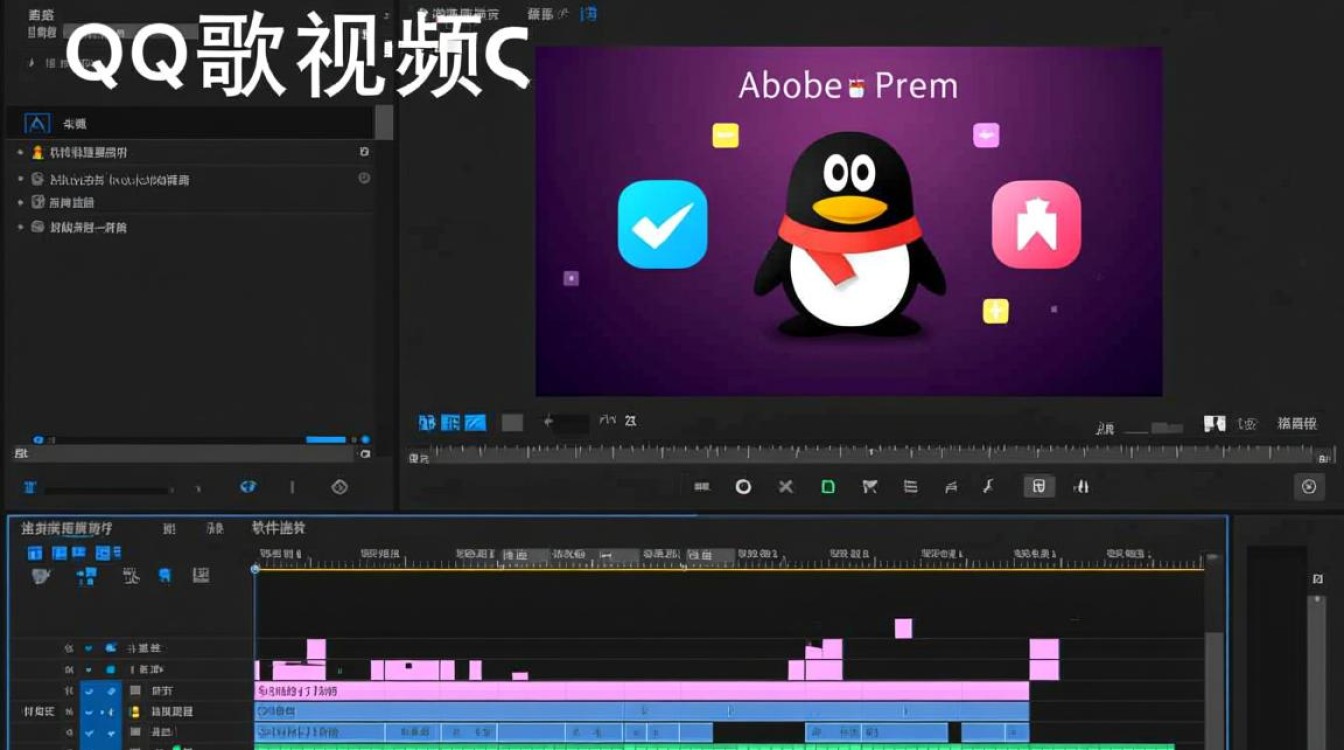Expand the second row in the left panel list

20,179
